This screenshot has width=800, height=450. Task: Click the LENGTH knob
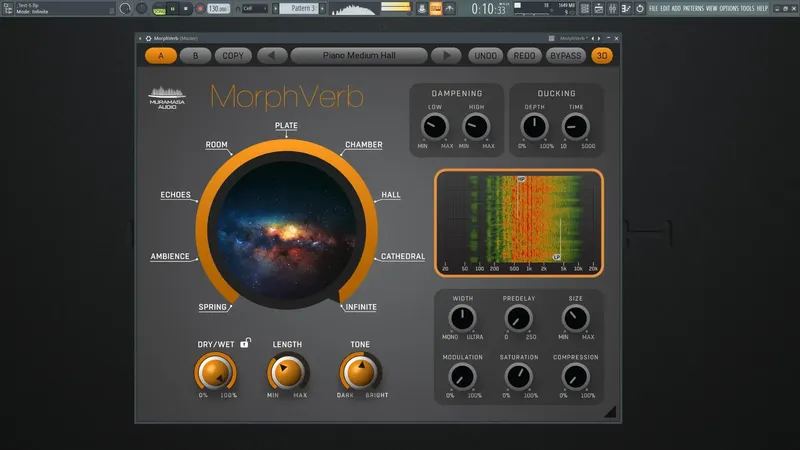tap(287, 372)
